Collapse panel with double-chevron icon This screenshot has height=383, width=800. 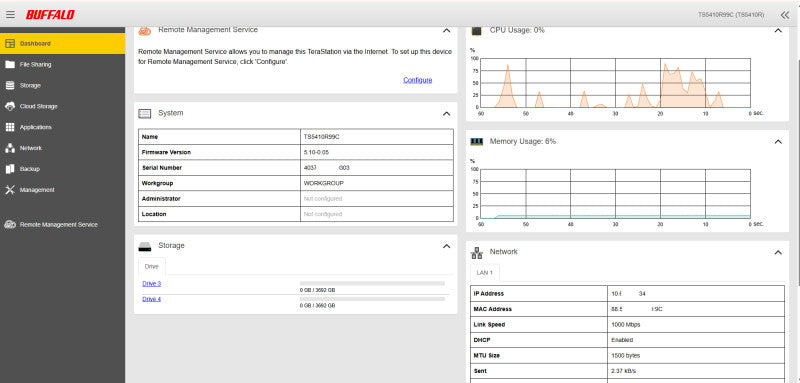[x=785, y=15]
